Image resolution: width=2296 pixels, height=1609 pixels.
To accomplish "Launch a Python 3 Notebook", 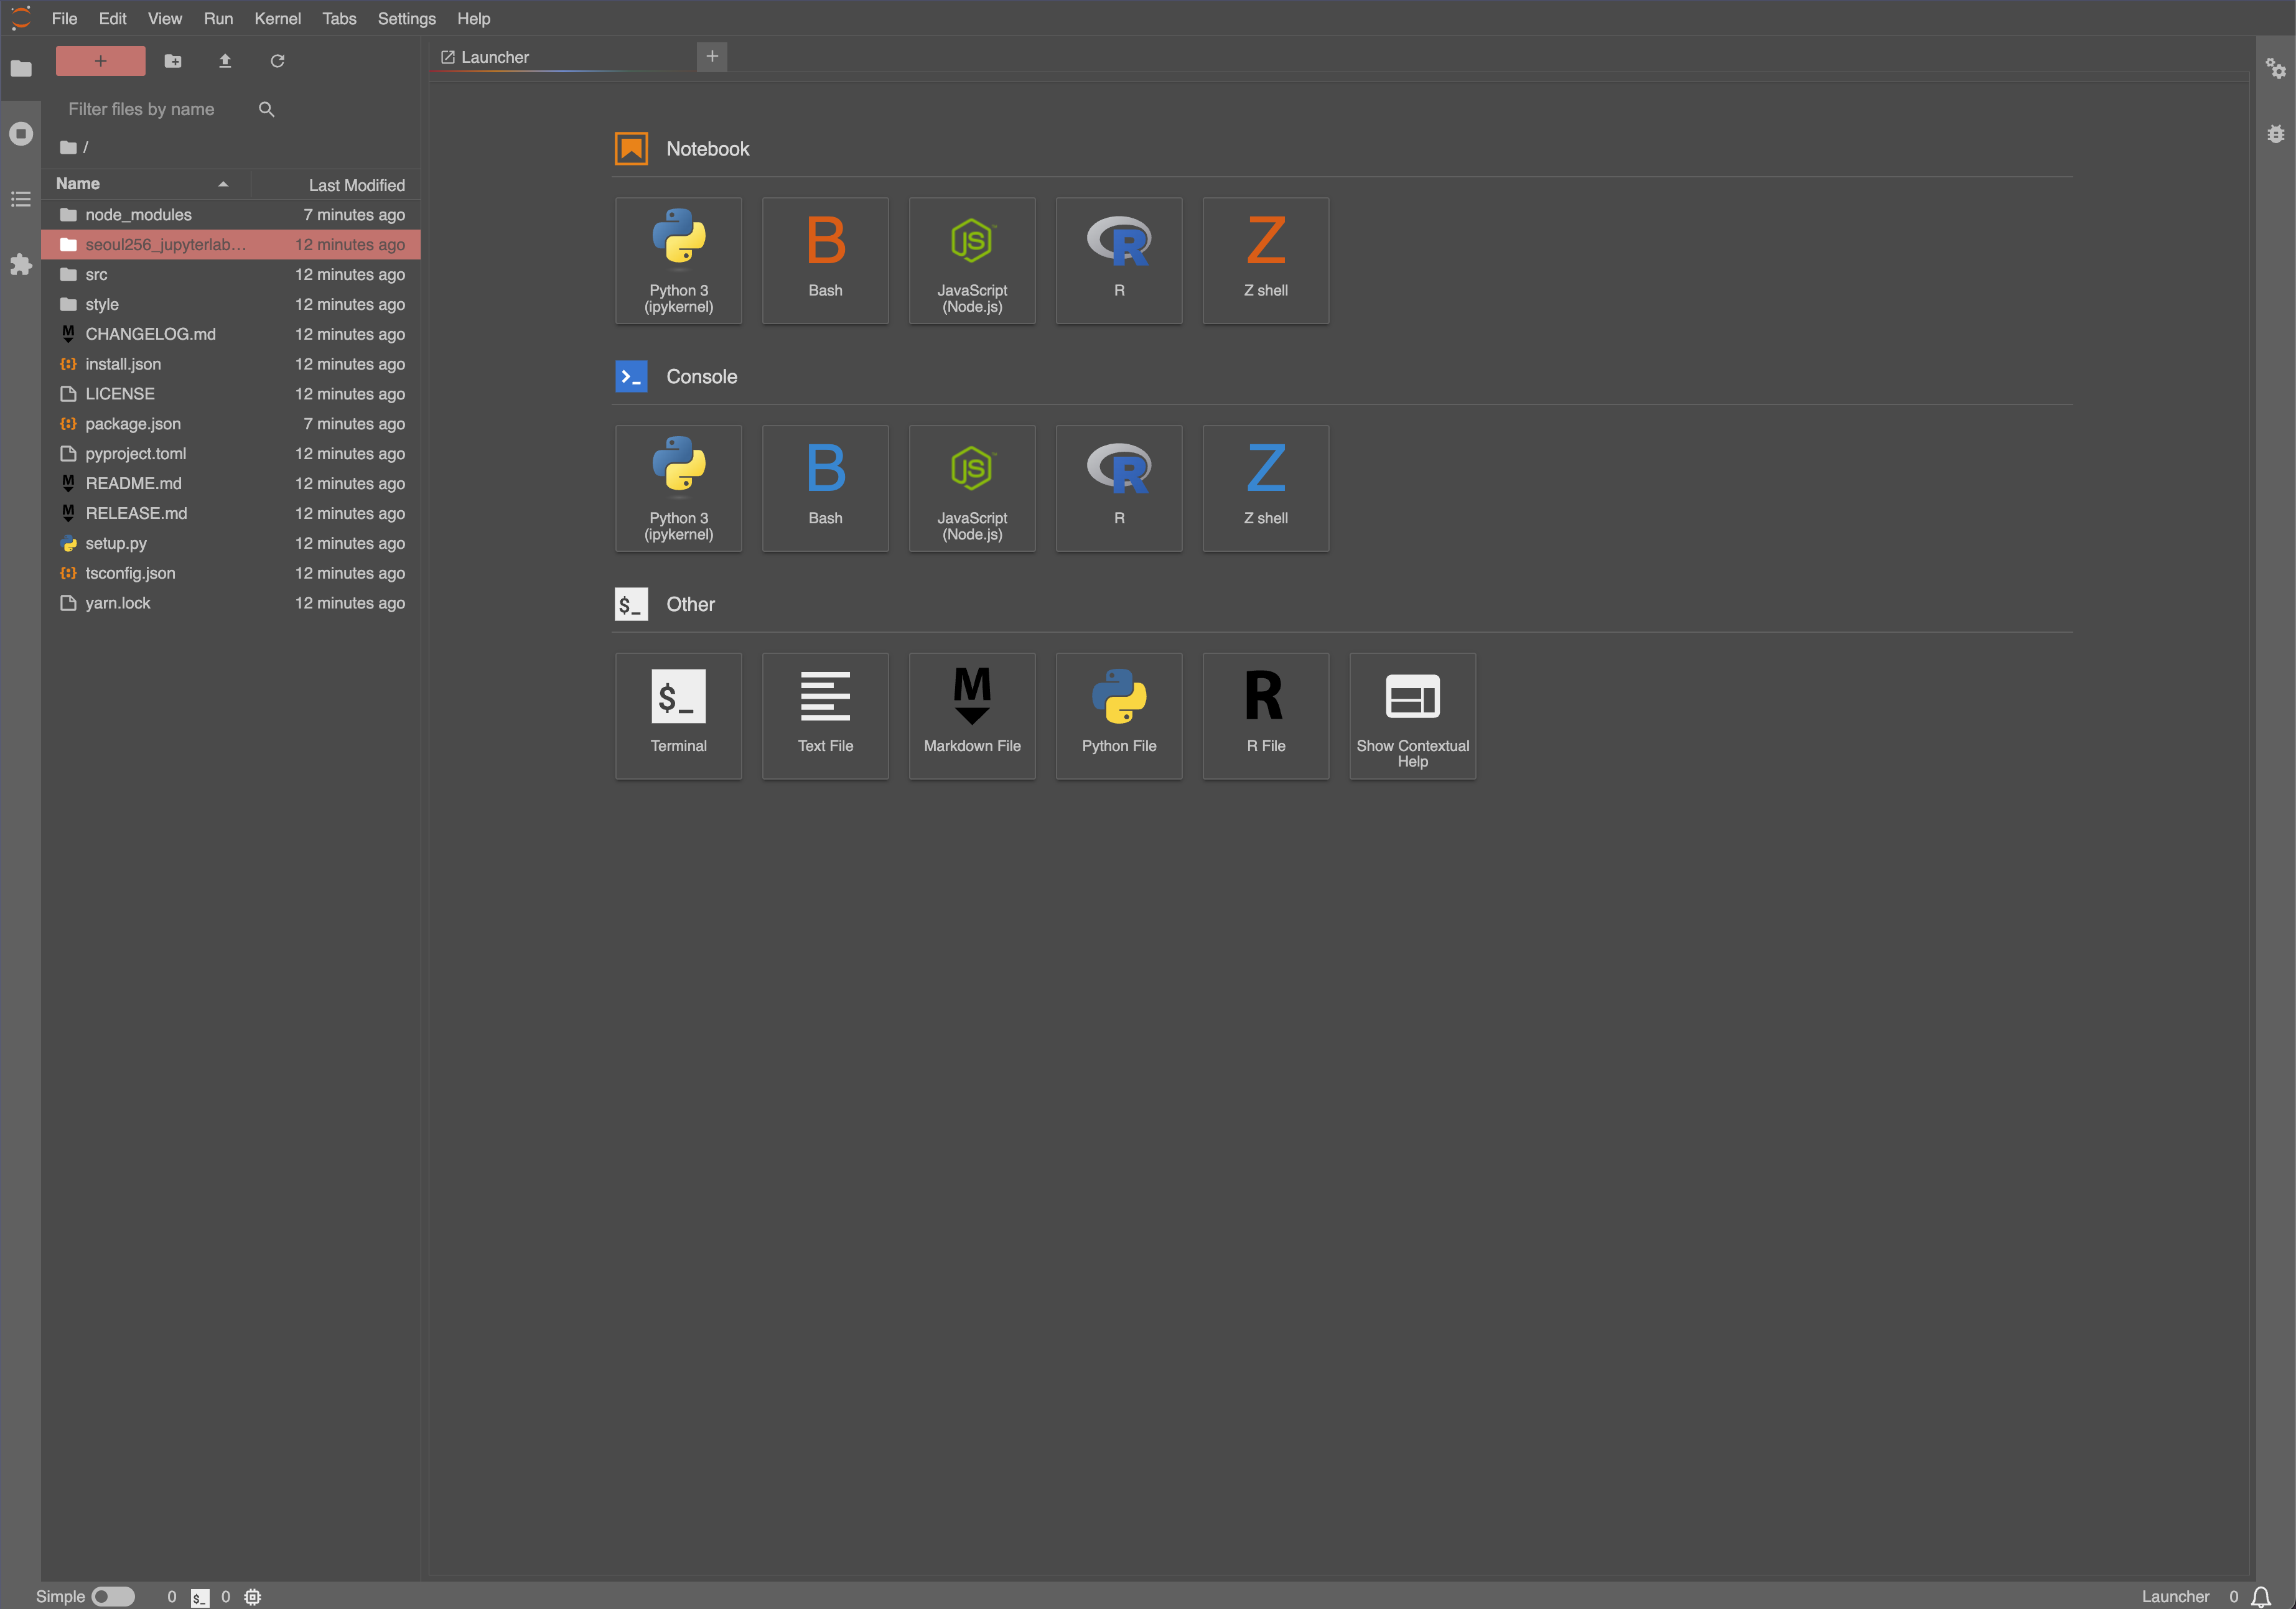I will click(678, 260).
